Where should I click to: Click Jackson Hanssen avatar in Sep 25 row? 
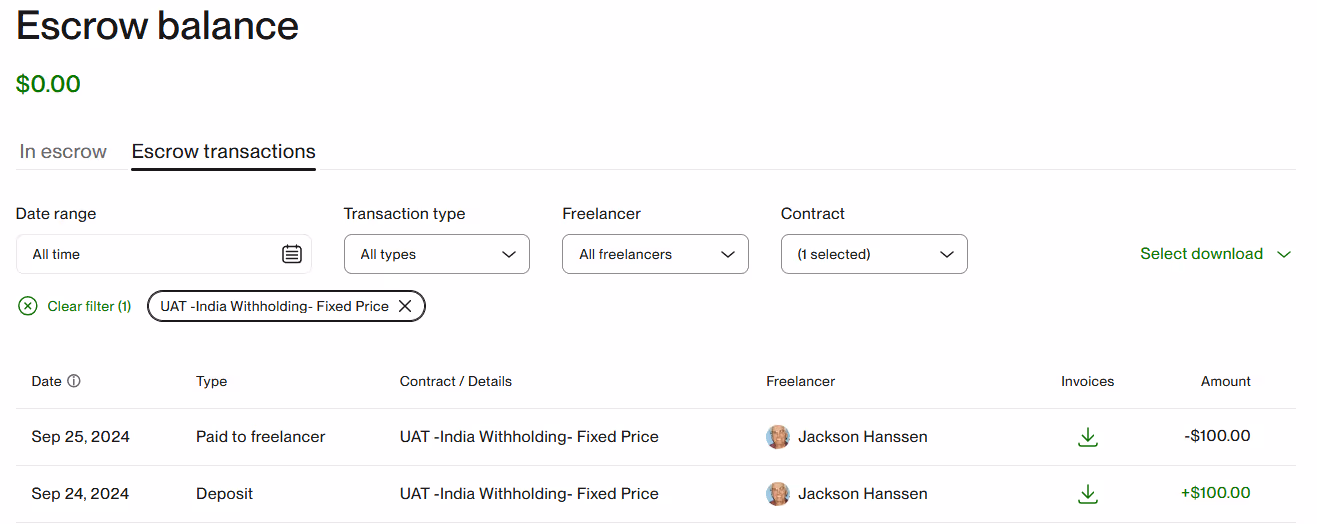[778, 437]
